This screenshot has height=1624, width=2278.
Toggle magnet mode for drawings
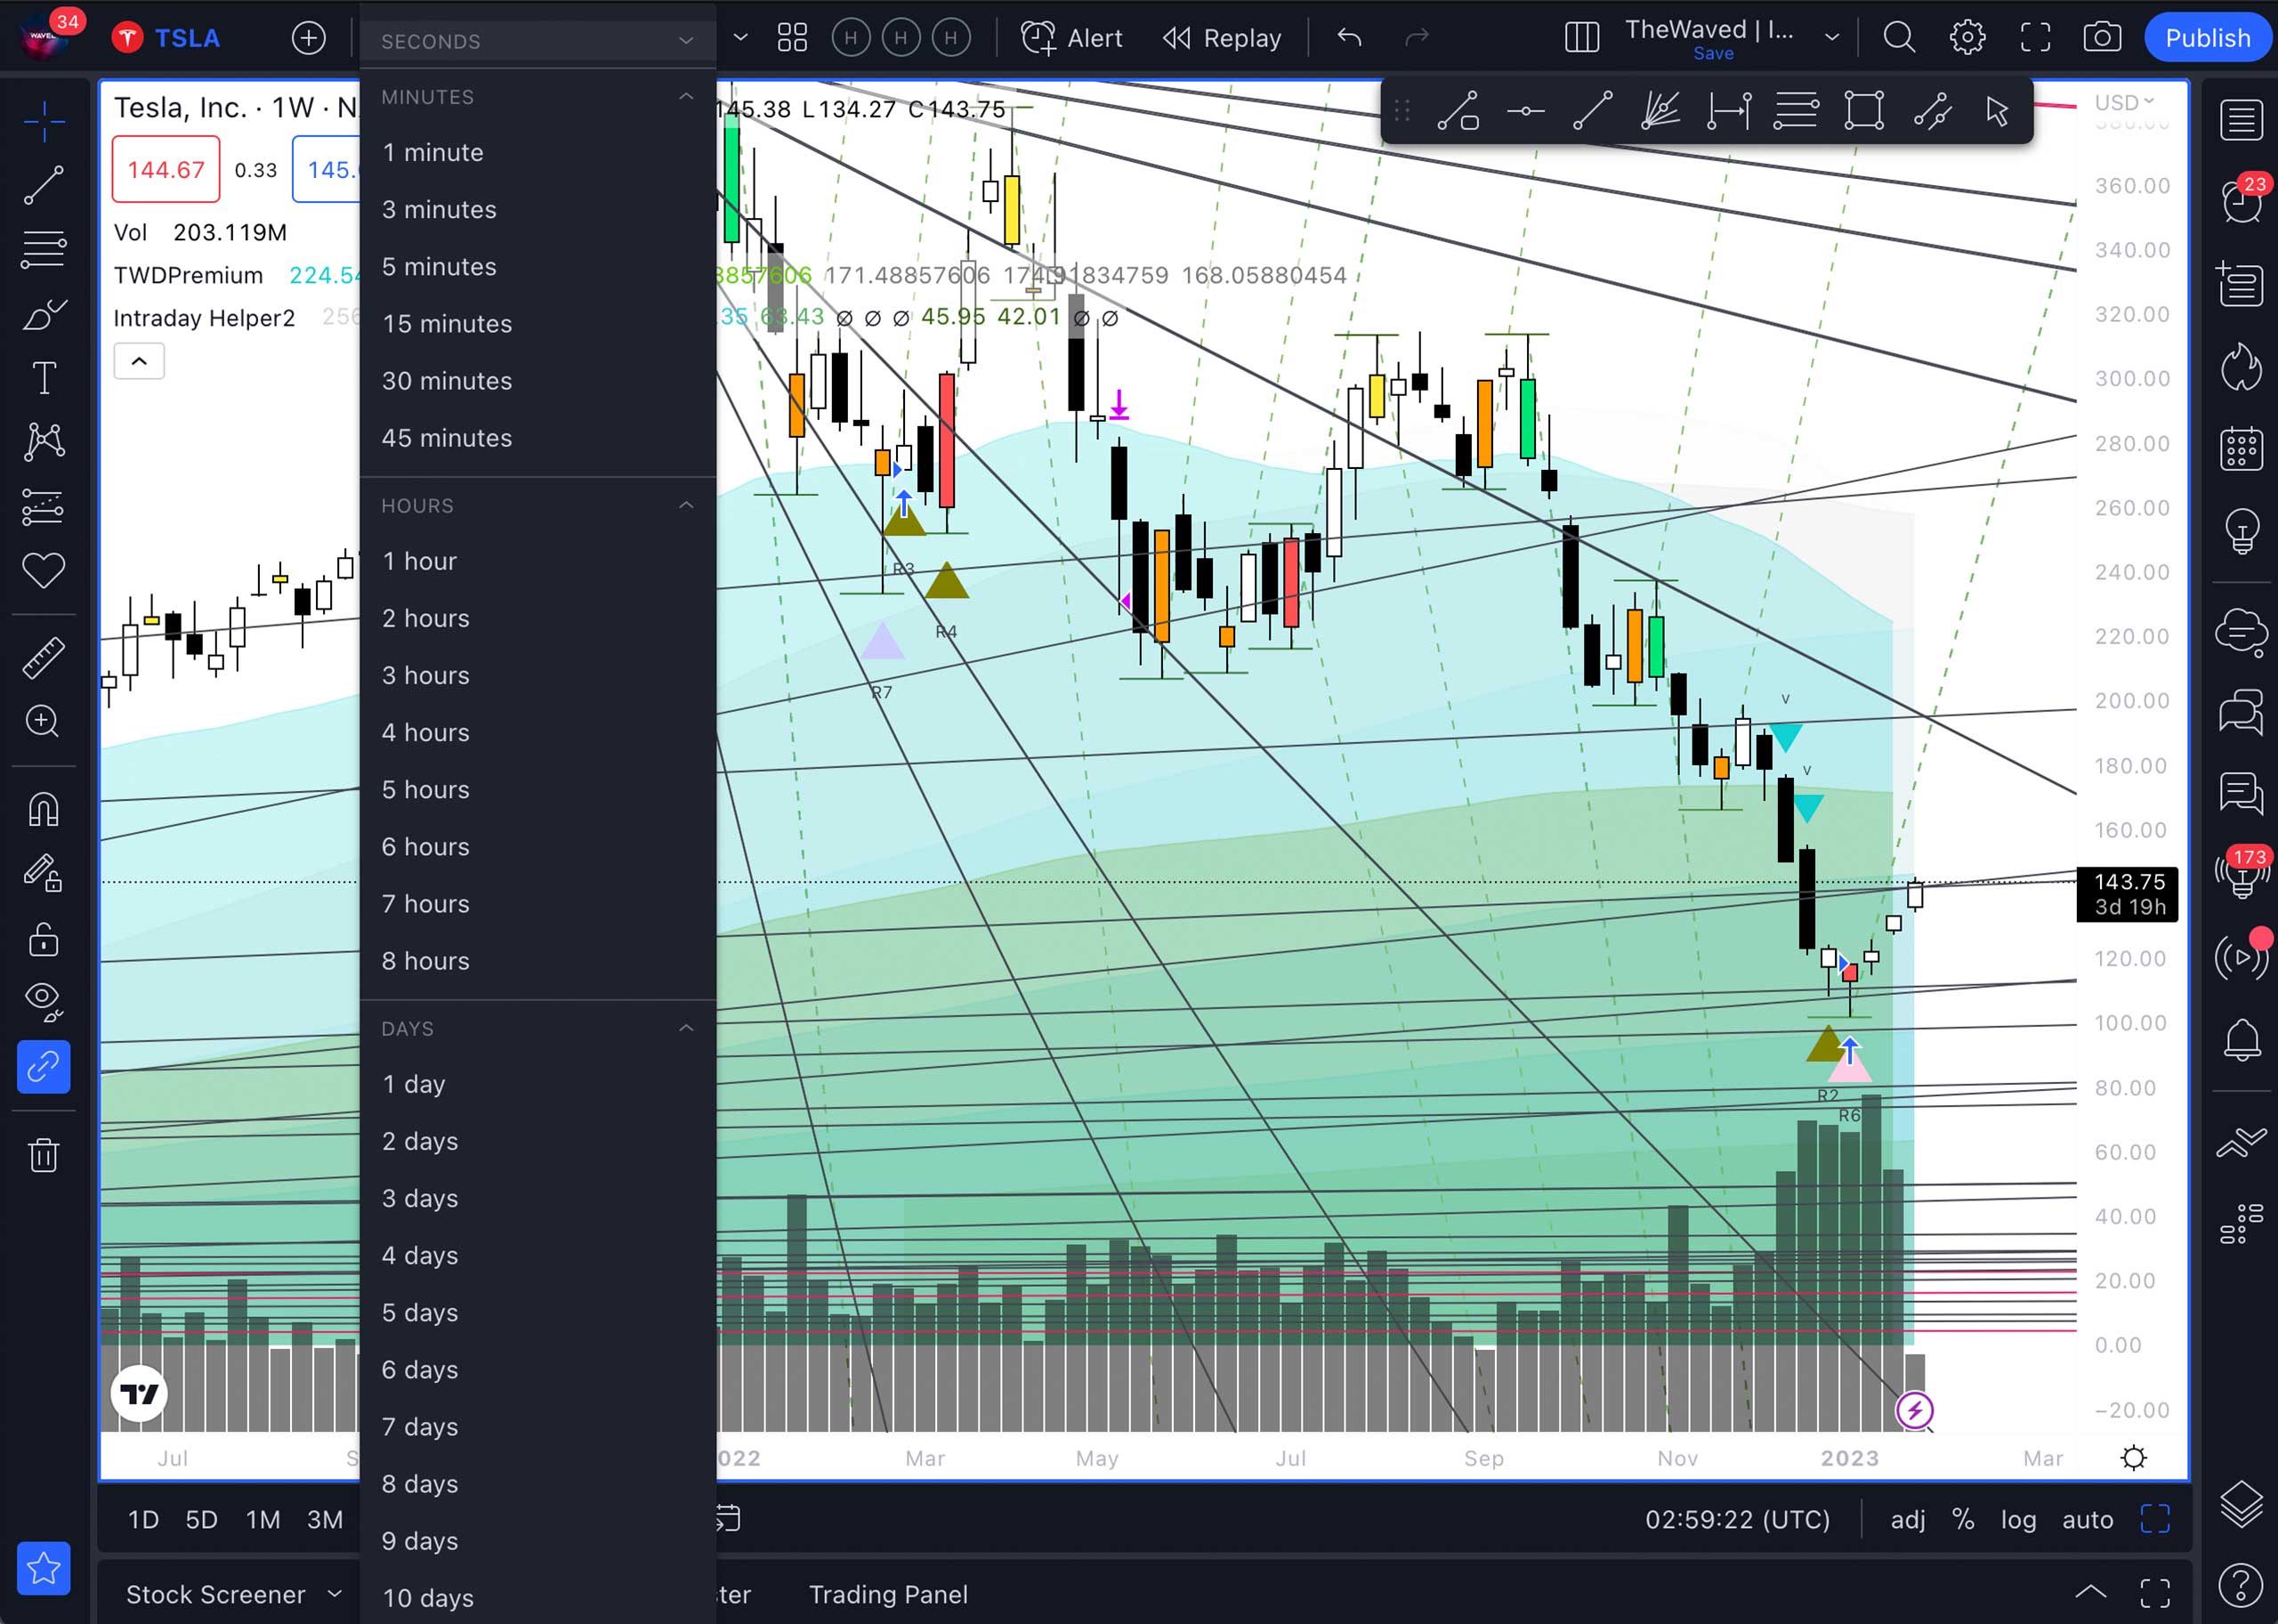pos(44,809)
